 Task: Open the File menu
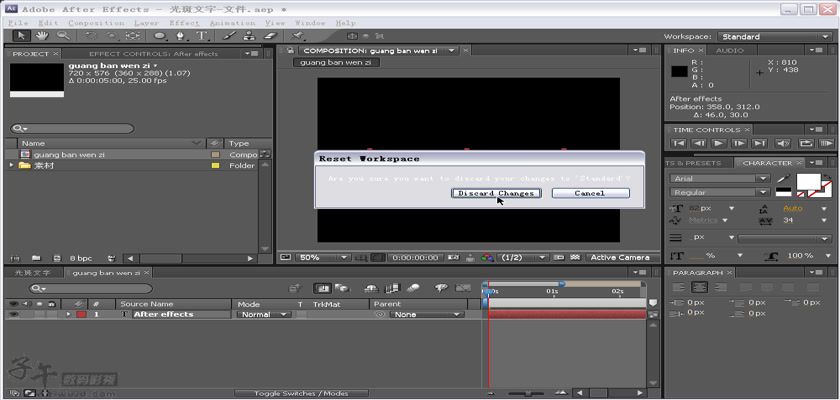[x=18, y=23]
